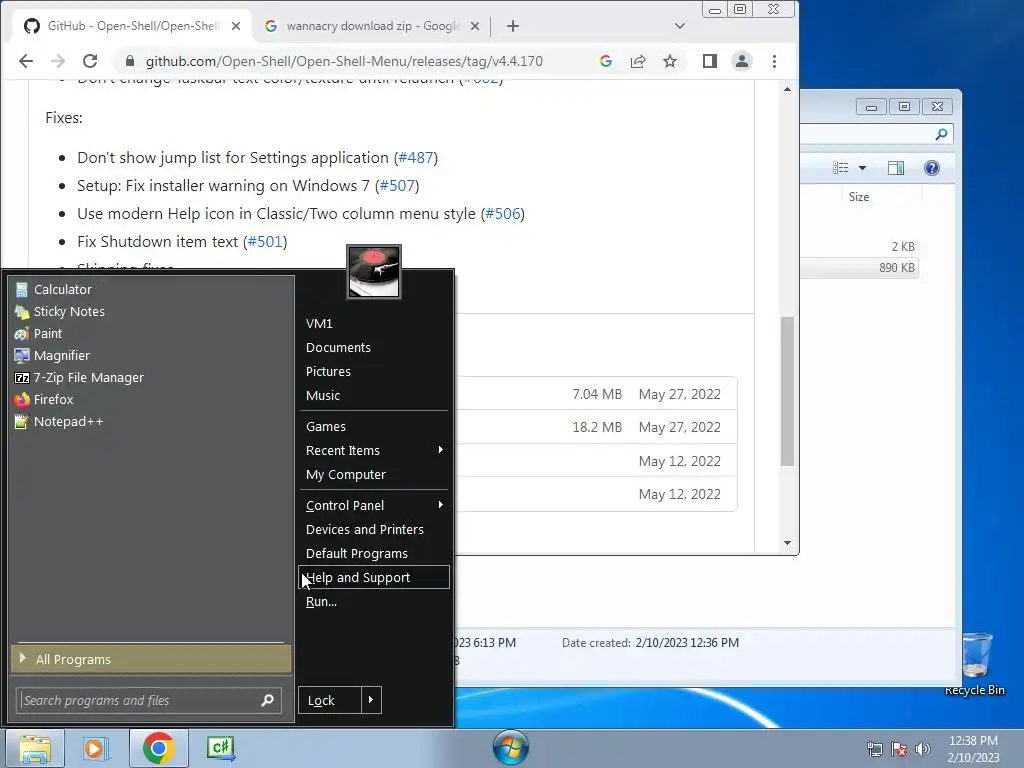Image resolution: width=1024 pixels, height=768 pixels.
Task: Open issue link #506
Action: pos(503,214)
